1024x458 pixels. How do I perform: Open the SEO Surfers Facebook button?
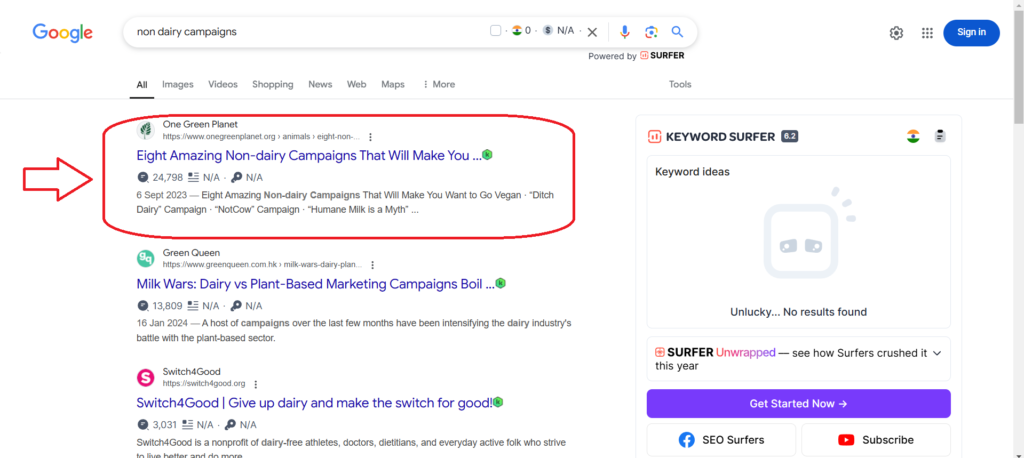(x=721, y=440)
